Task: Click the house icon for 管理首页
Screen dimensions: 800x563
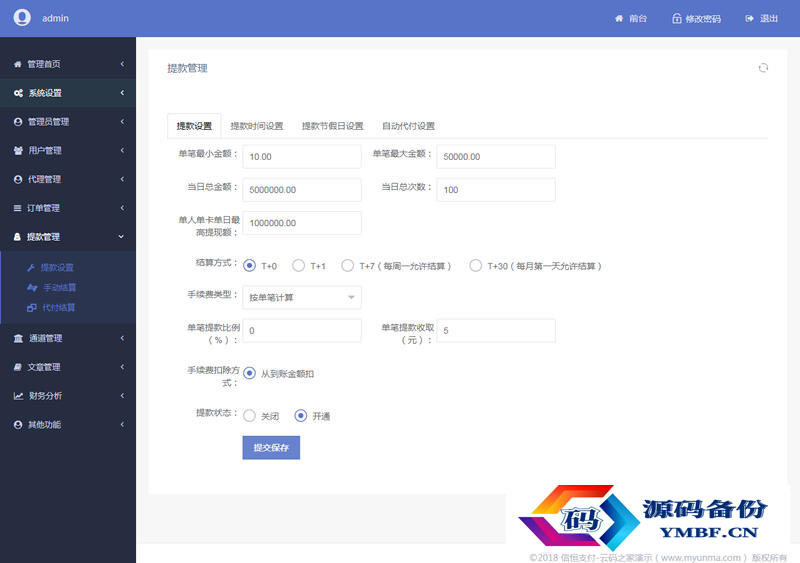Action: coord(18,64)
